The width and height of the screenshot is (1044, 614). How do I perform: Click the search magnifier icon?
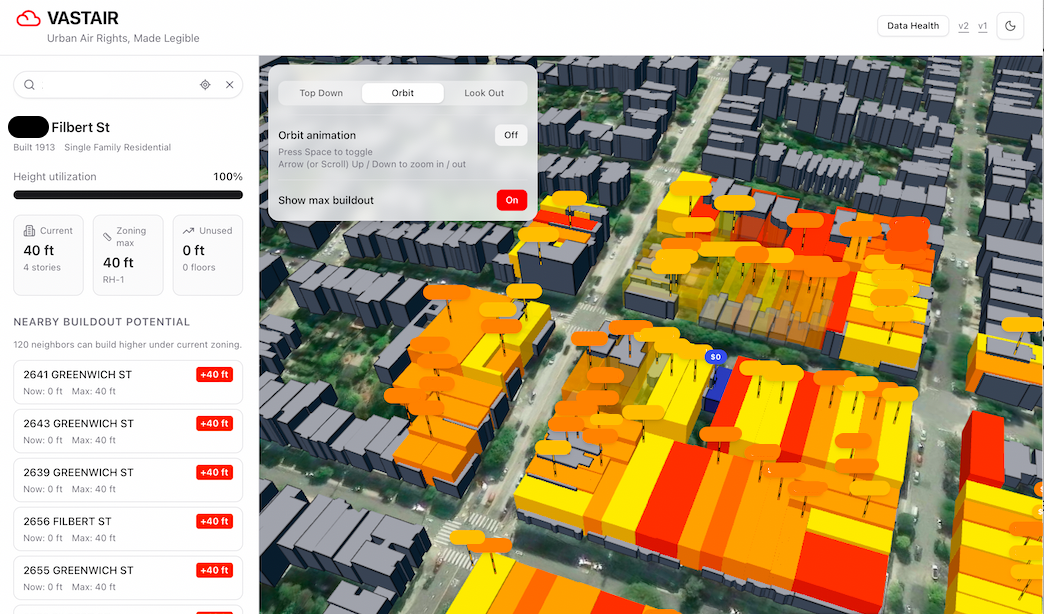[x=29, y=85]
